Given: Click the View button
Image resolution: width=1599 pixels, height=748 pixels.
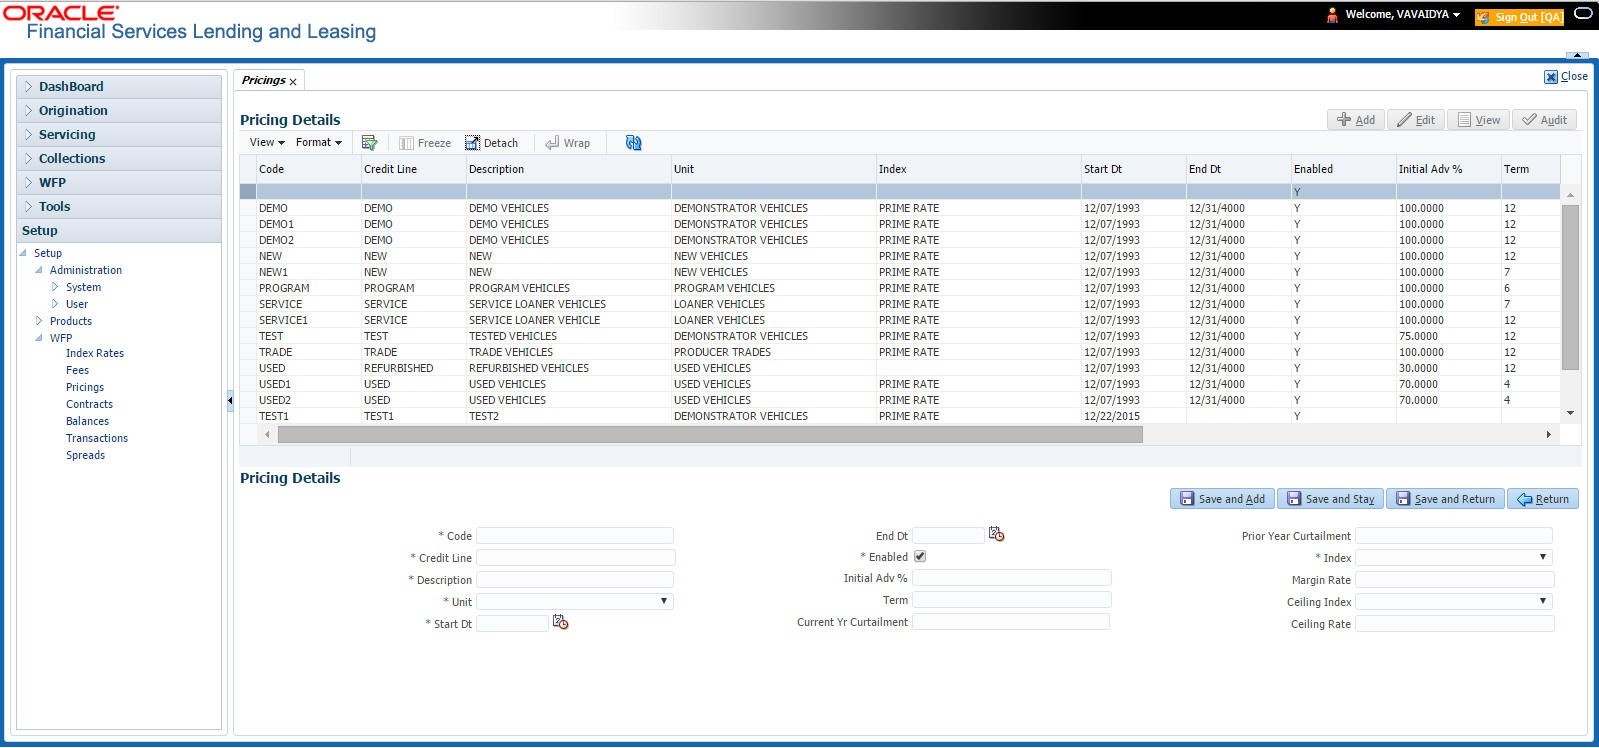Looking at the screenshot, I should pos(1479,120).
